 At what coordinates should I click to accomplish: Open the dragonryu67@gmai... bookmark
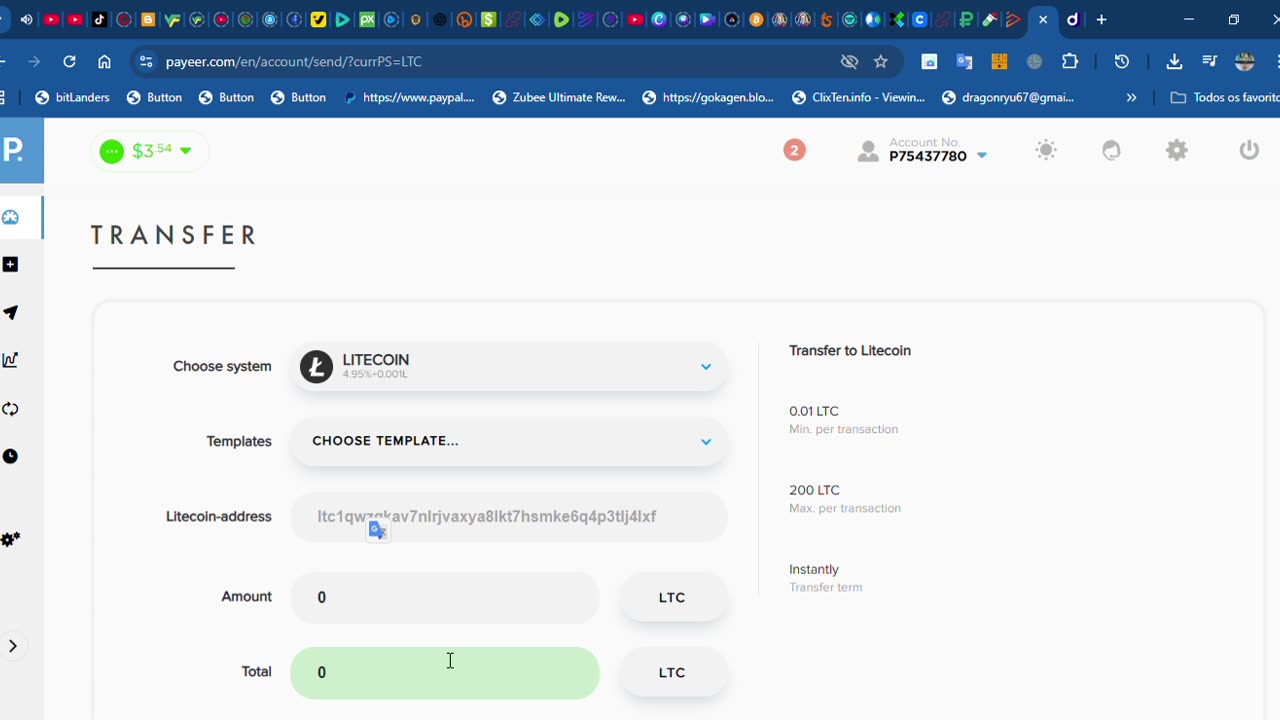coord(1007,97)
